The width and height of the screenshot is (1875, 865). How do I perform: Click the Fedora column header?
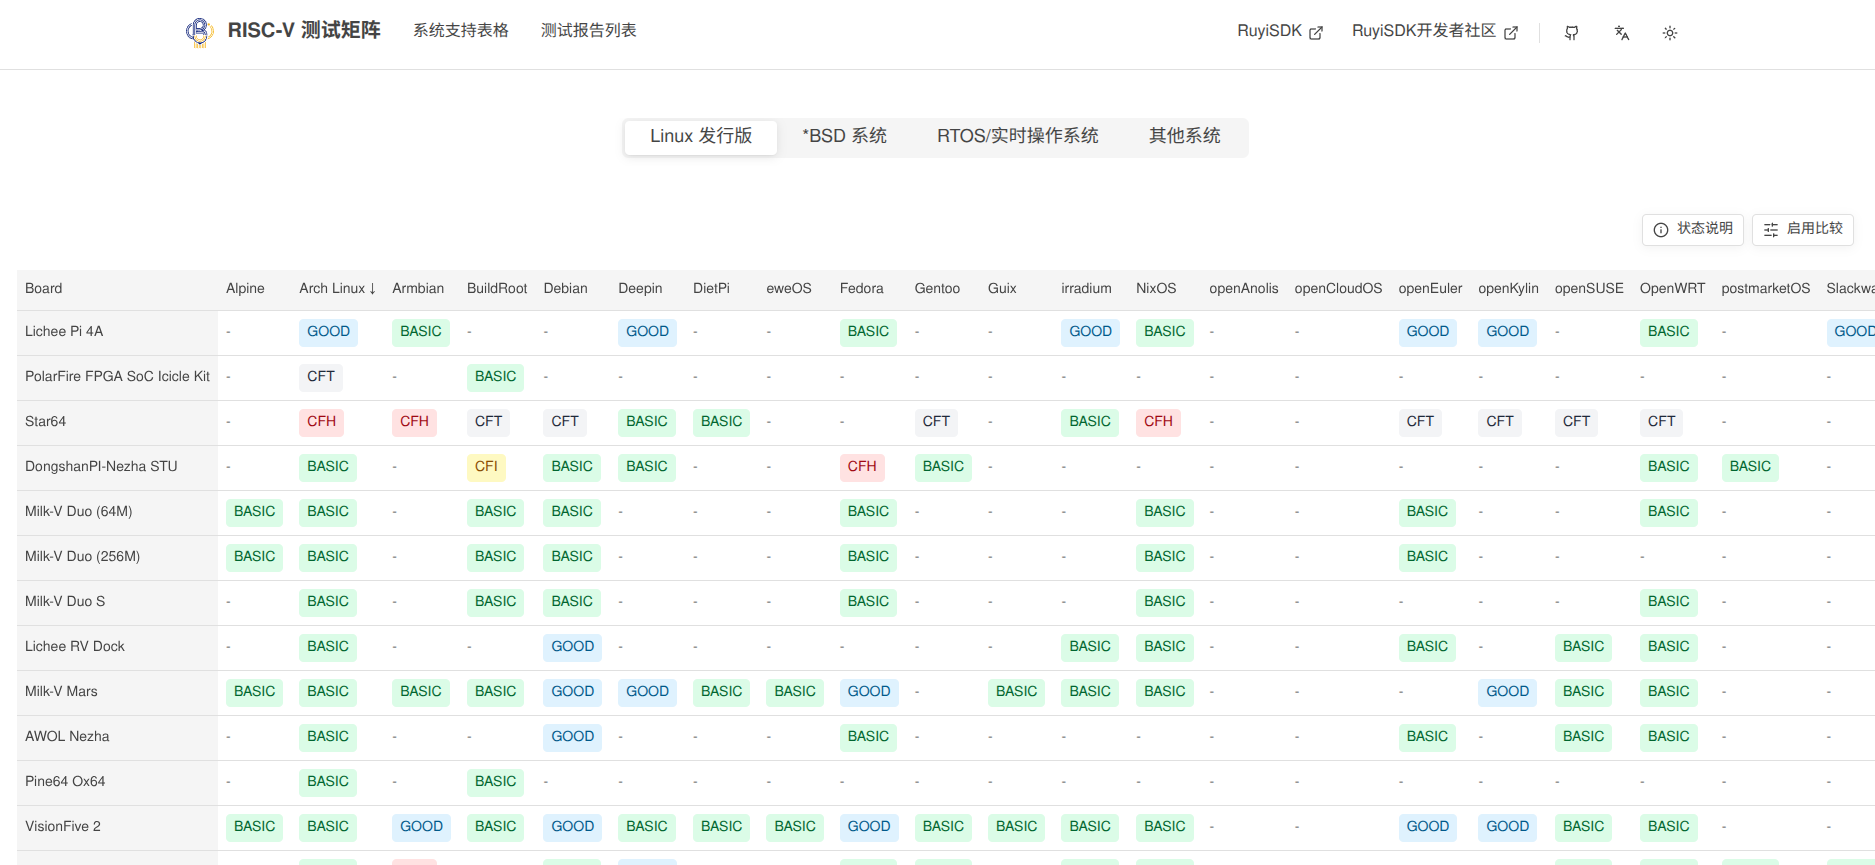coord(862,289)
